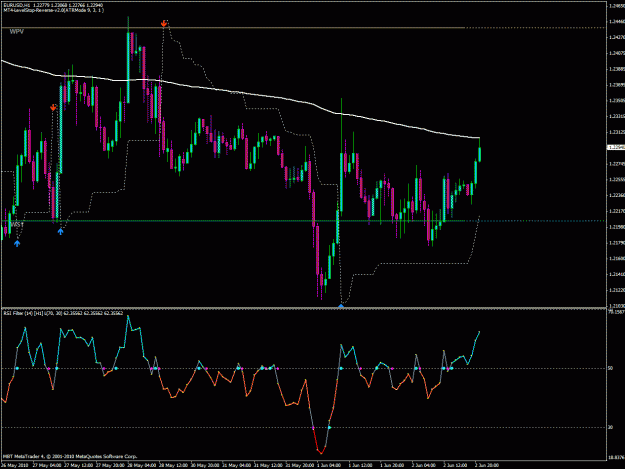The image size is (625, 469).
Task: Click the RSI level 30 axis label
Action: pyautogui.click(x=610, y=427)
